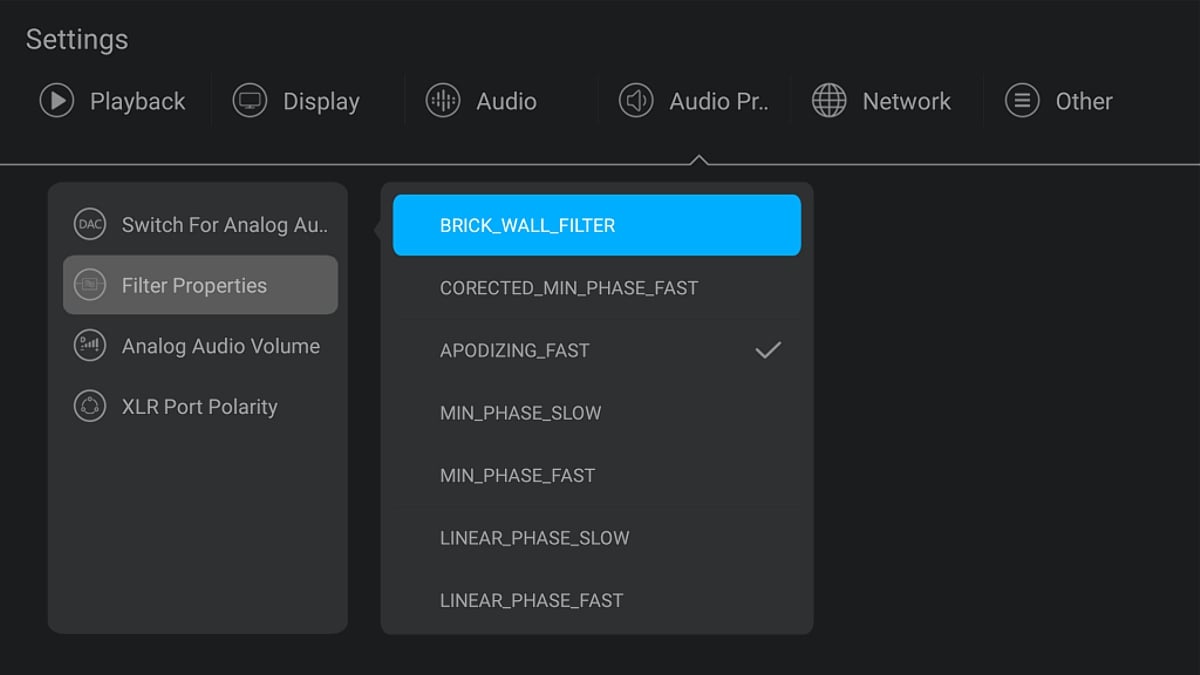Switch to the Display tab
Screen dimensions: 1200x675
[320, 101]
